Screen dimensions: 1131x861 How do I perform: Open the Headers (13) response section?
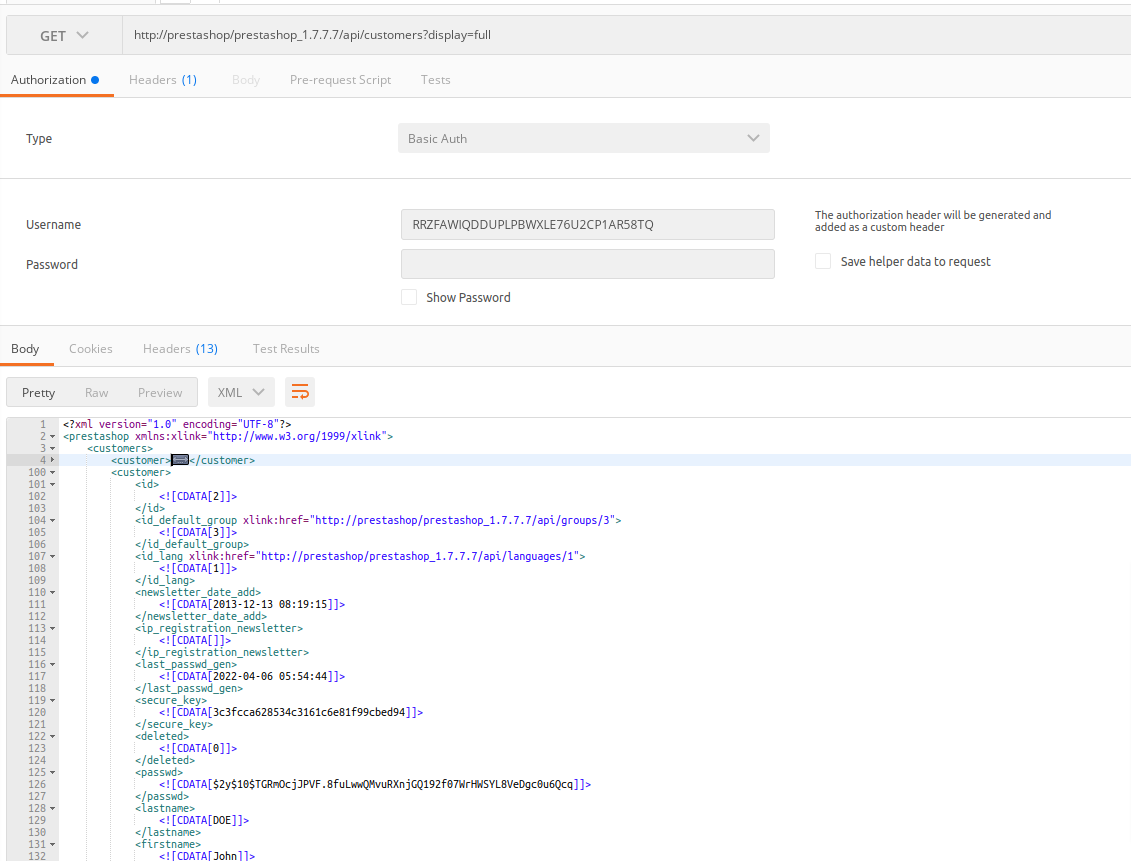coord(180,348)
